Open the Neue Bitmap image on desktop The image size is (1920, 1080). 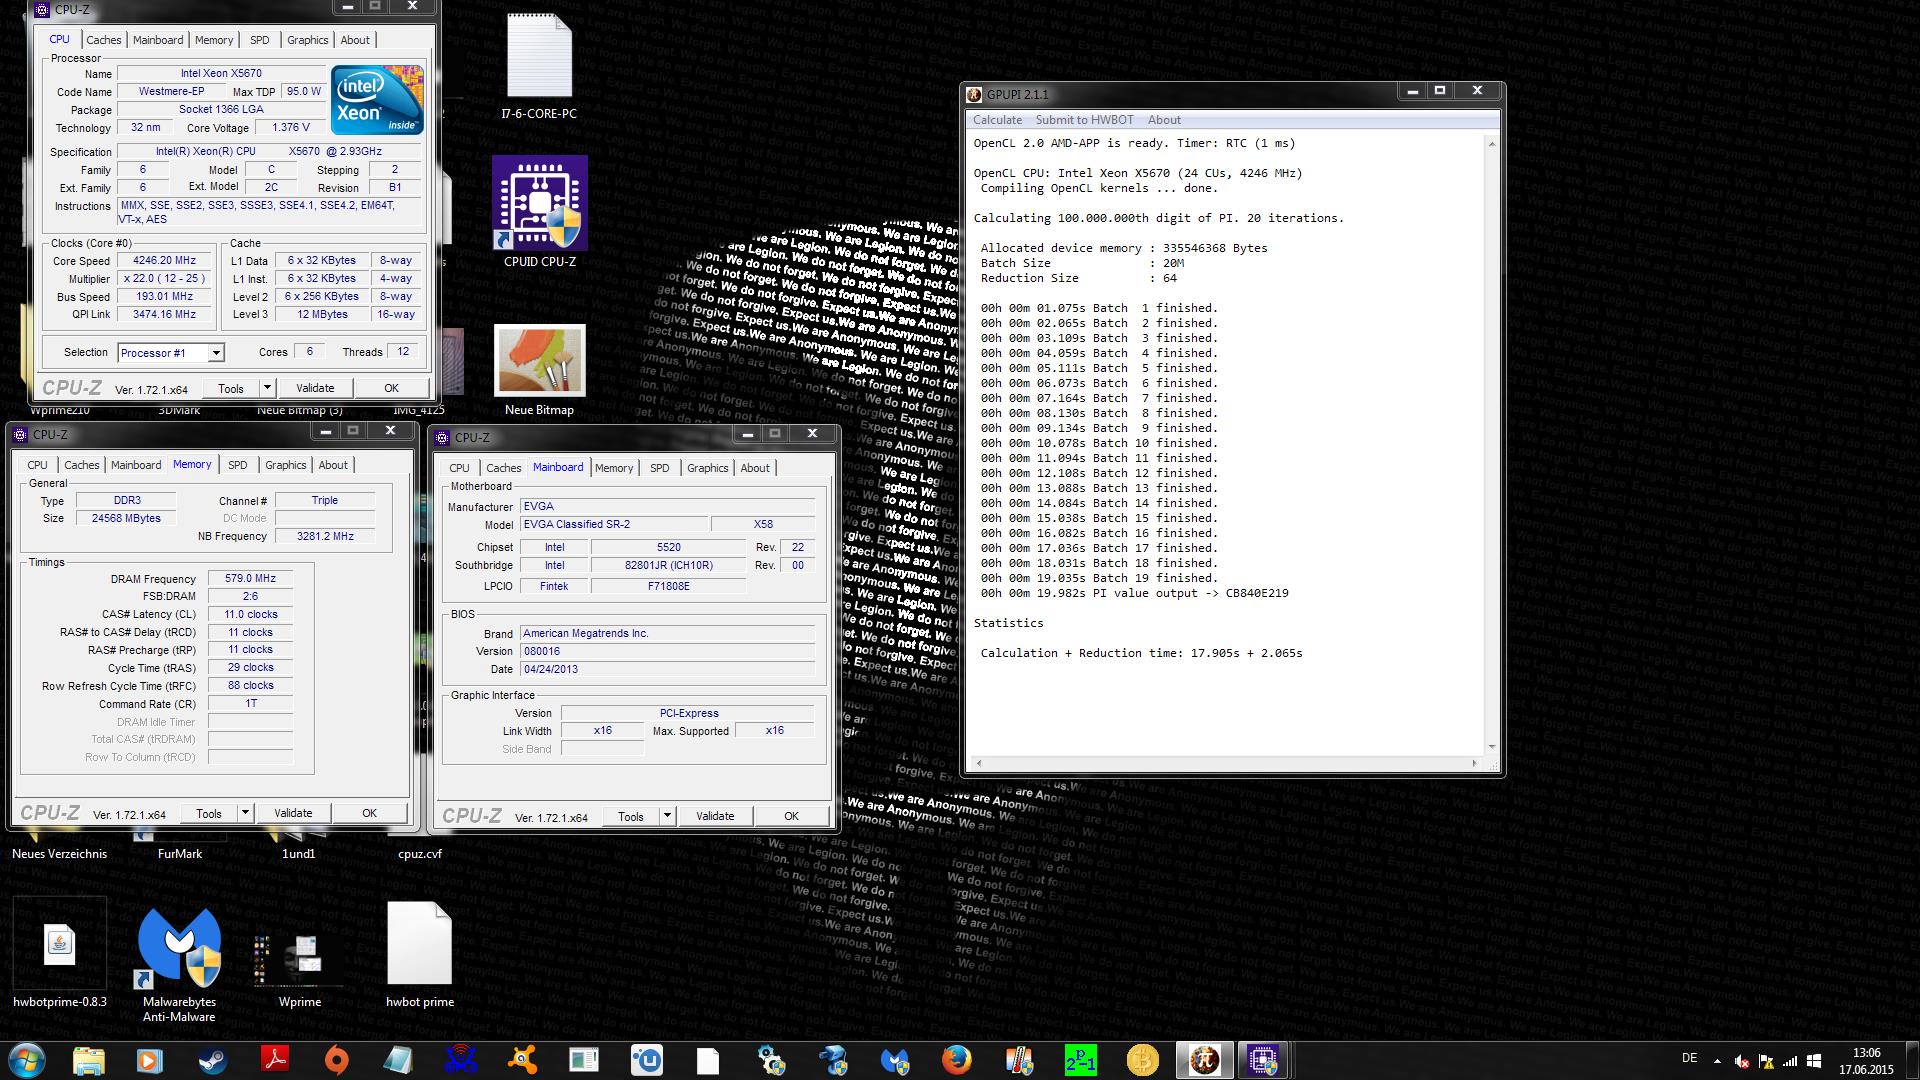tap(540, 370)
